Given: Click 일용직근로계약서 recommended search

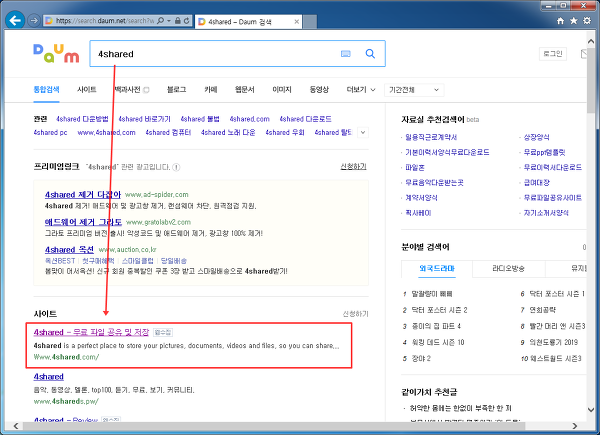Looking at the screenshot, I should [x=431, y=137].
